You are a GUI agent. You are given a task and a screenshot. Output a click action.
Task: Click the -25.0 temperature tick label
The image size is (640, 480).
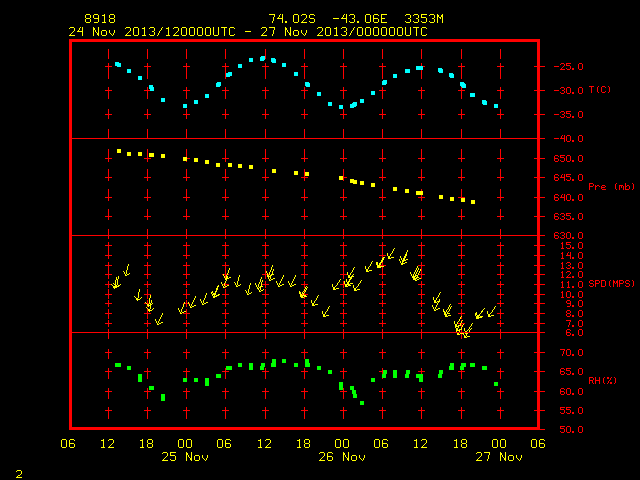pyautogui.click(x=568, y=67)
